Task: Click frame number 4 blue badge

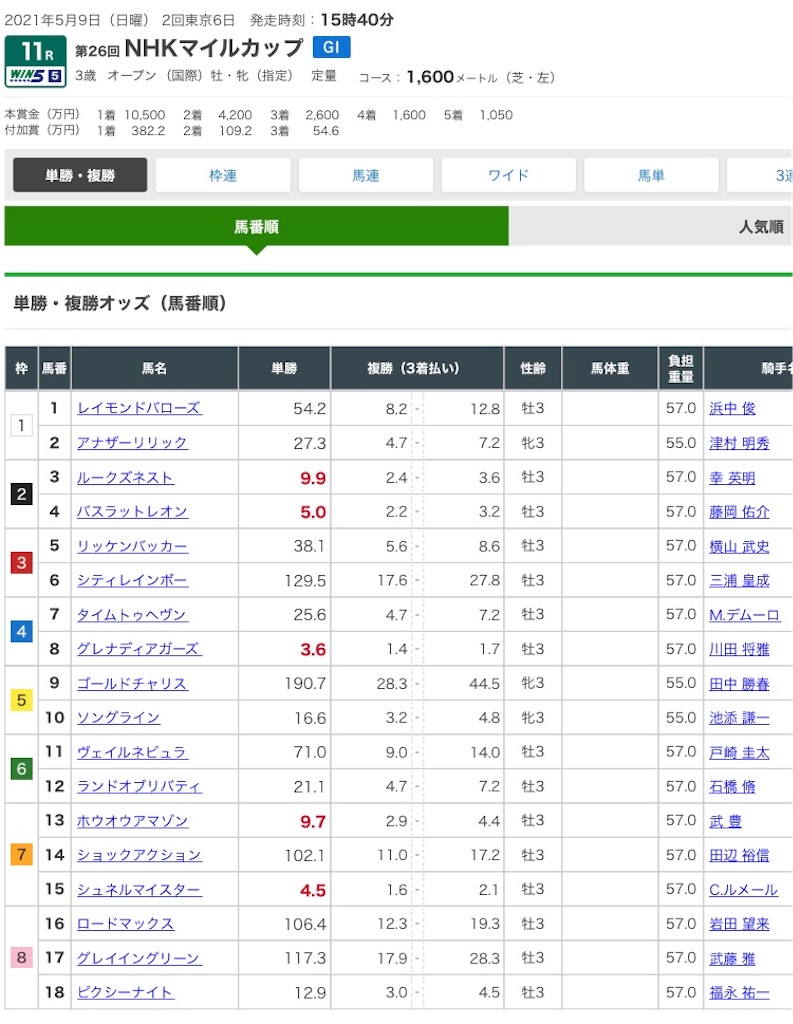Action: [x=22, y=632]
